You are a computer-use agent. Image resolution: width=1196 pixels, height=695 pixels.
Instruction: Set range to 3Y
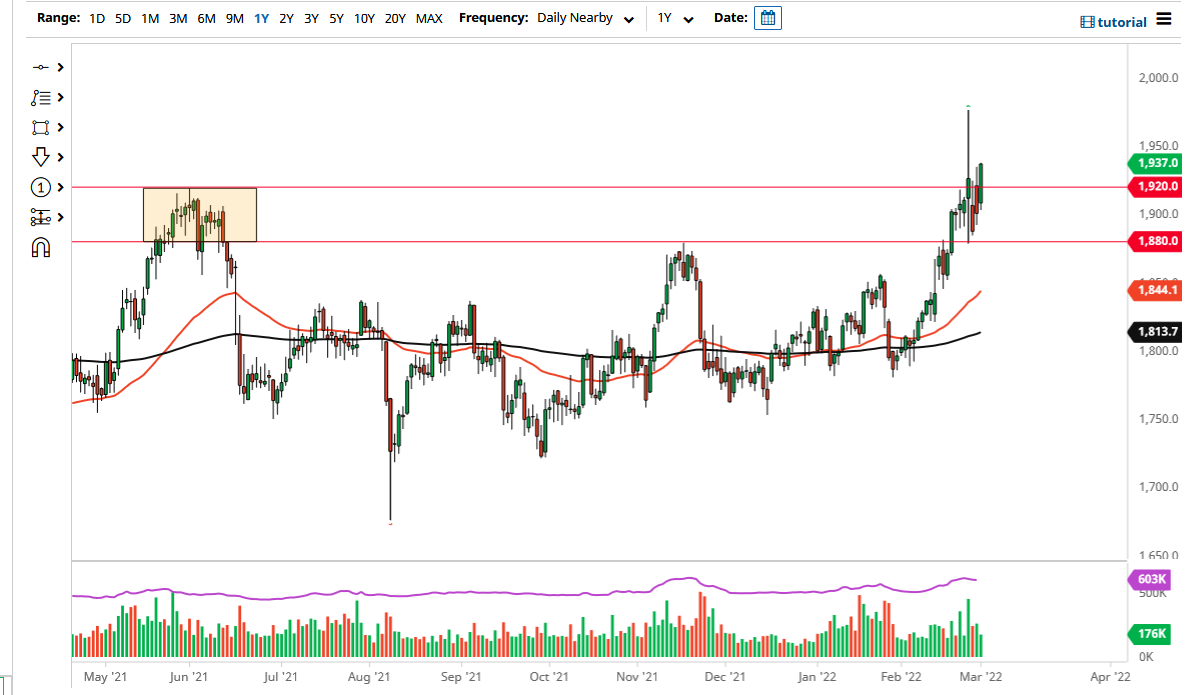click(311, 18)
